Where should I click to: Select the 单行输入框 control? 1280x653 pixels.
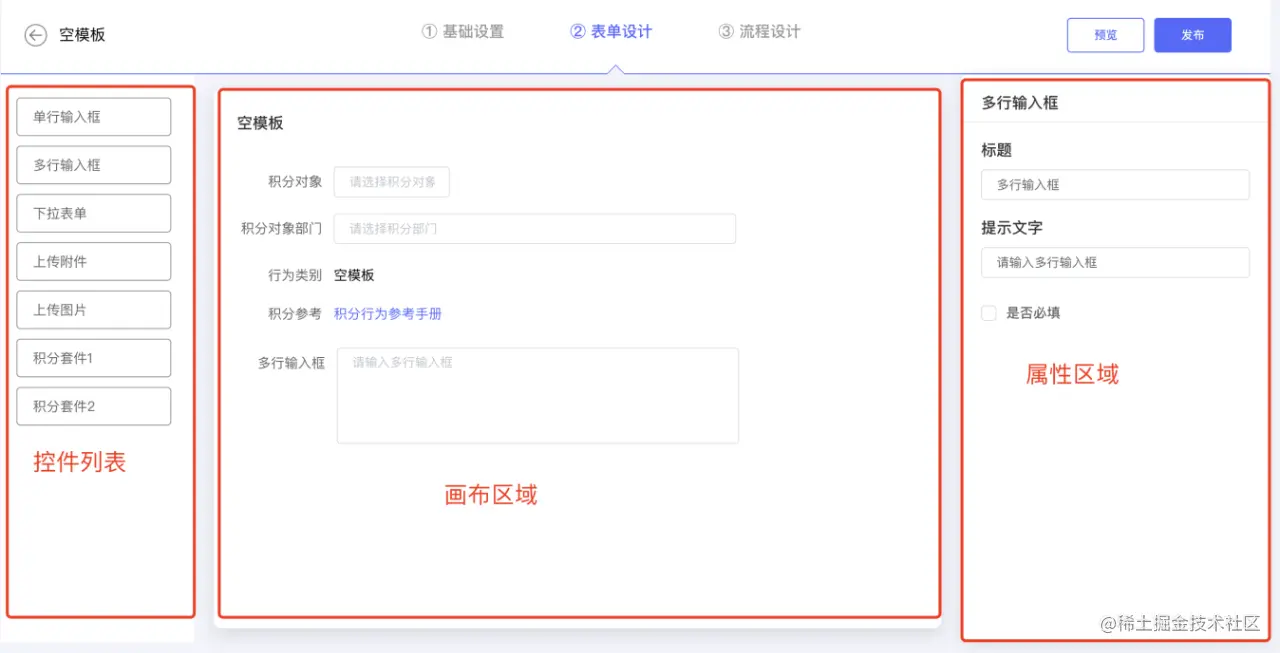click(x=94, y=117)
